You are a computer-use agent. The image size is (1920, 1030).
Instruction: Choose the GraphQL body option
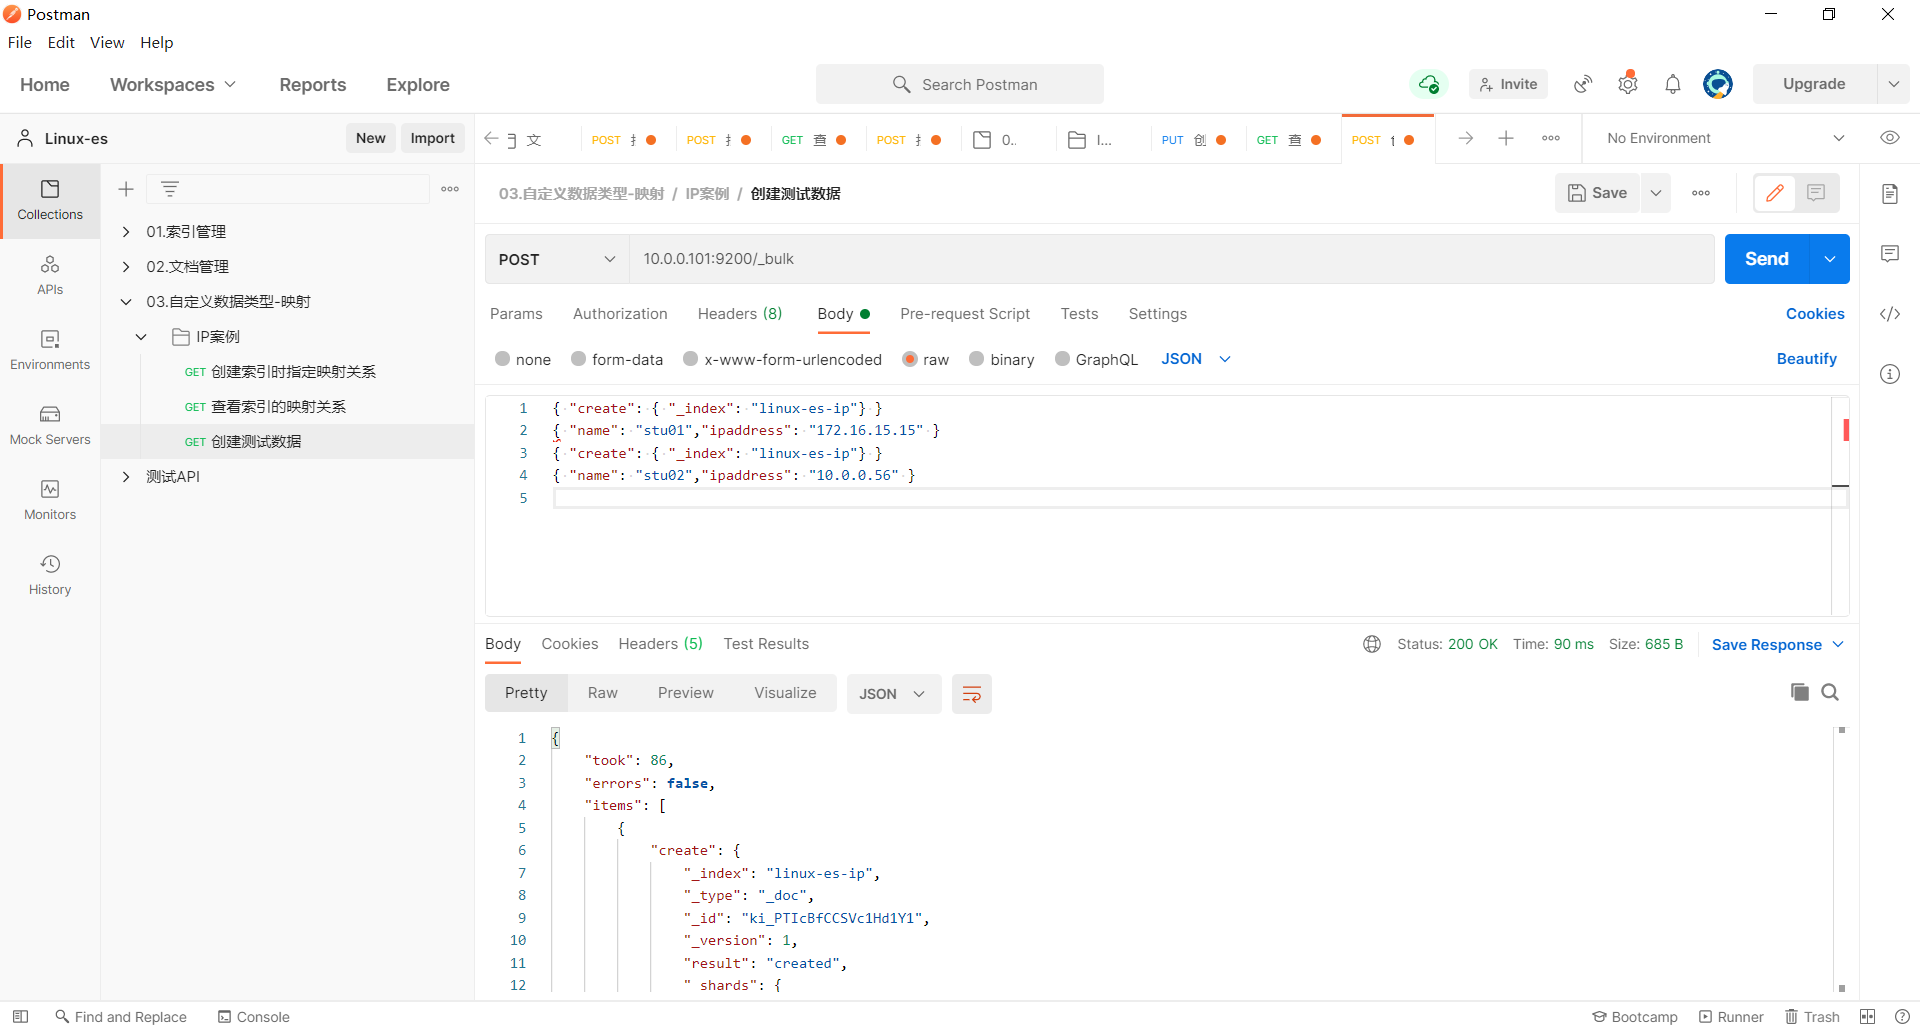tap(1063, 359)
